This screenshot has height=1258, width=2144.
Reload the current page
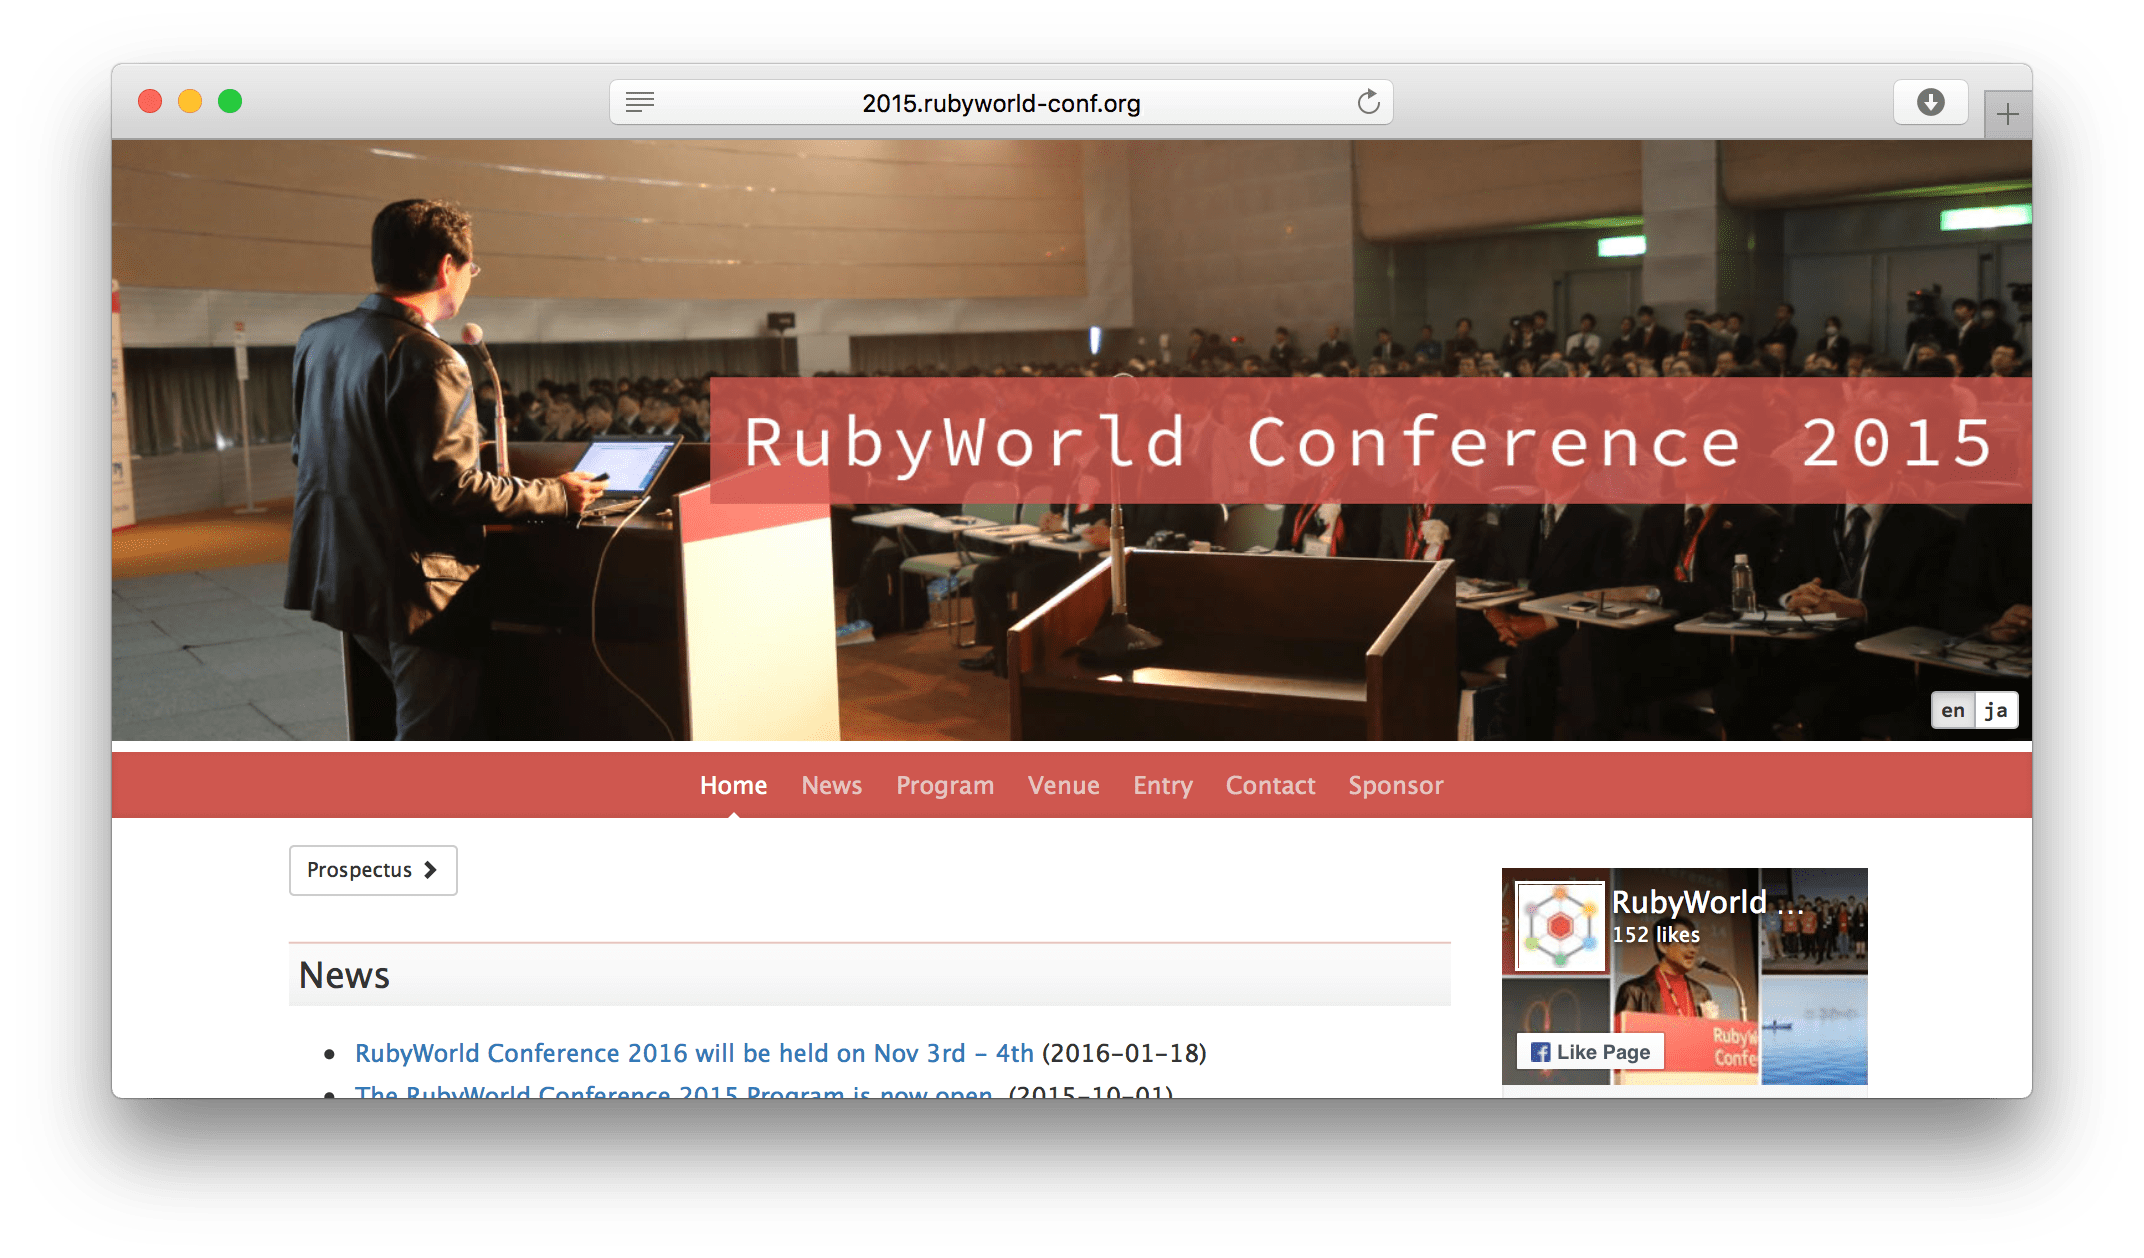coord(1368,101)
